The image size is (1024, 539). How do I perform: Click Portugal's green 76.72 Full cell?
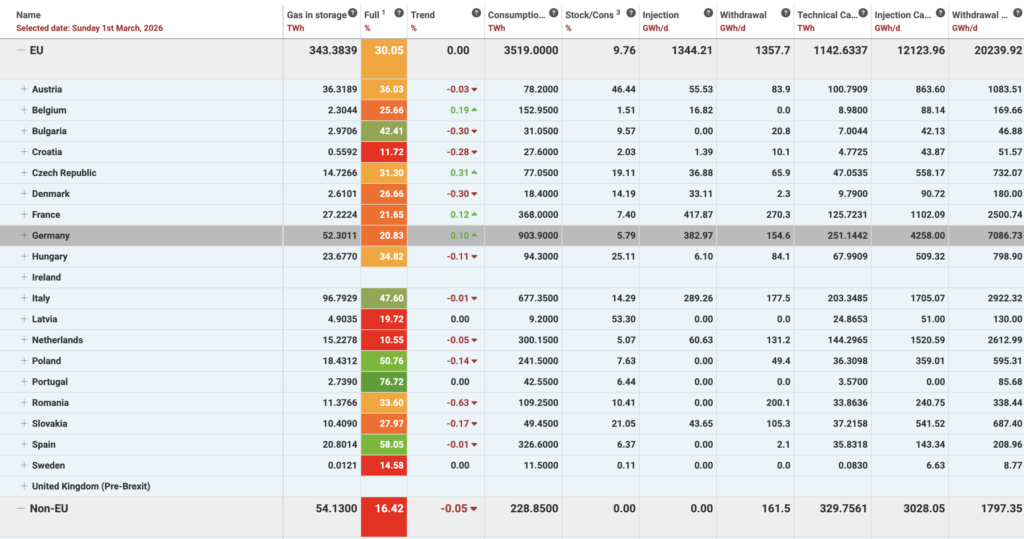385,382
